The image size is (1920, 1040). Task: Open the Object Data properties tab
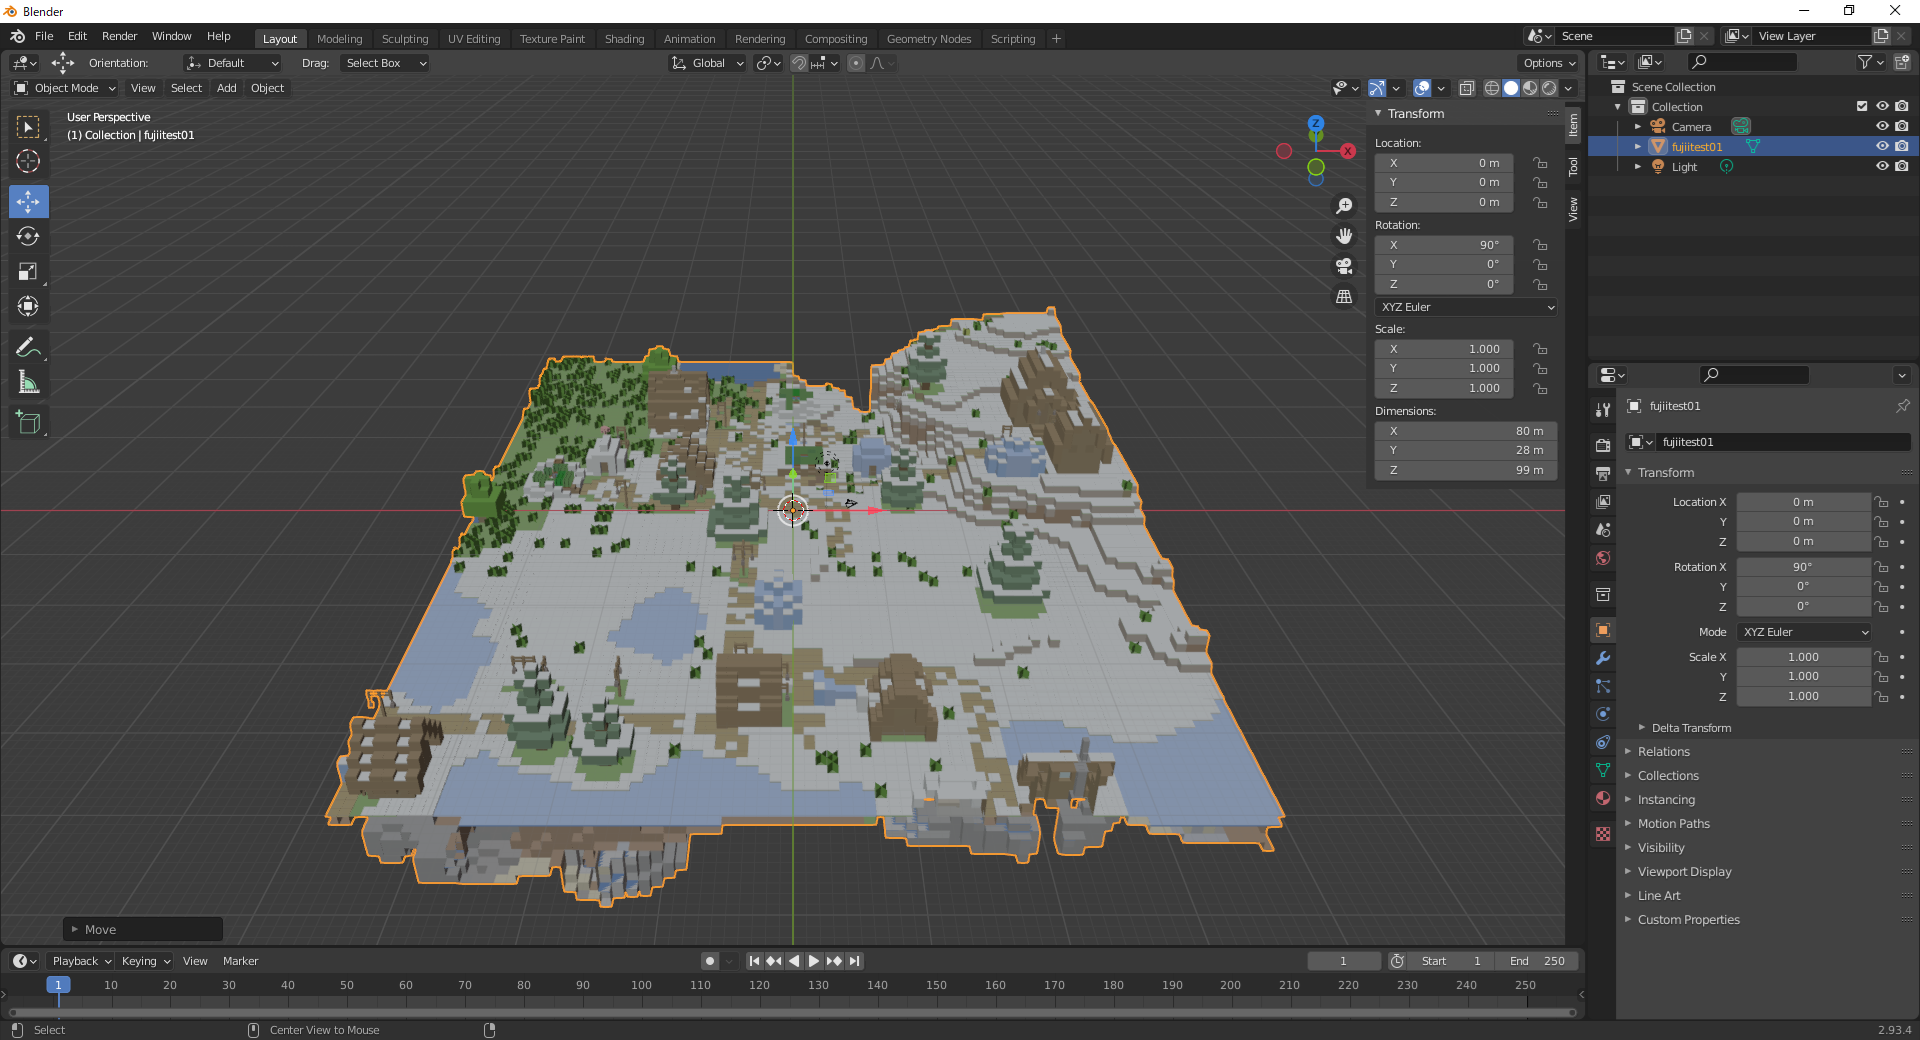click(x=1603, y=770)
